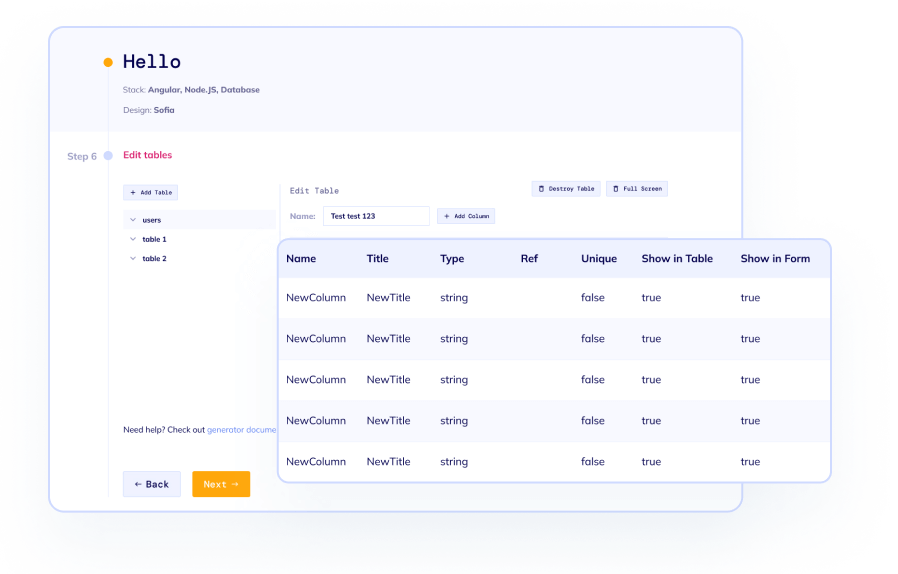Go back with the Back button
This screenshot has width=898, height=574.
pos(152,484)
